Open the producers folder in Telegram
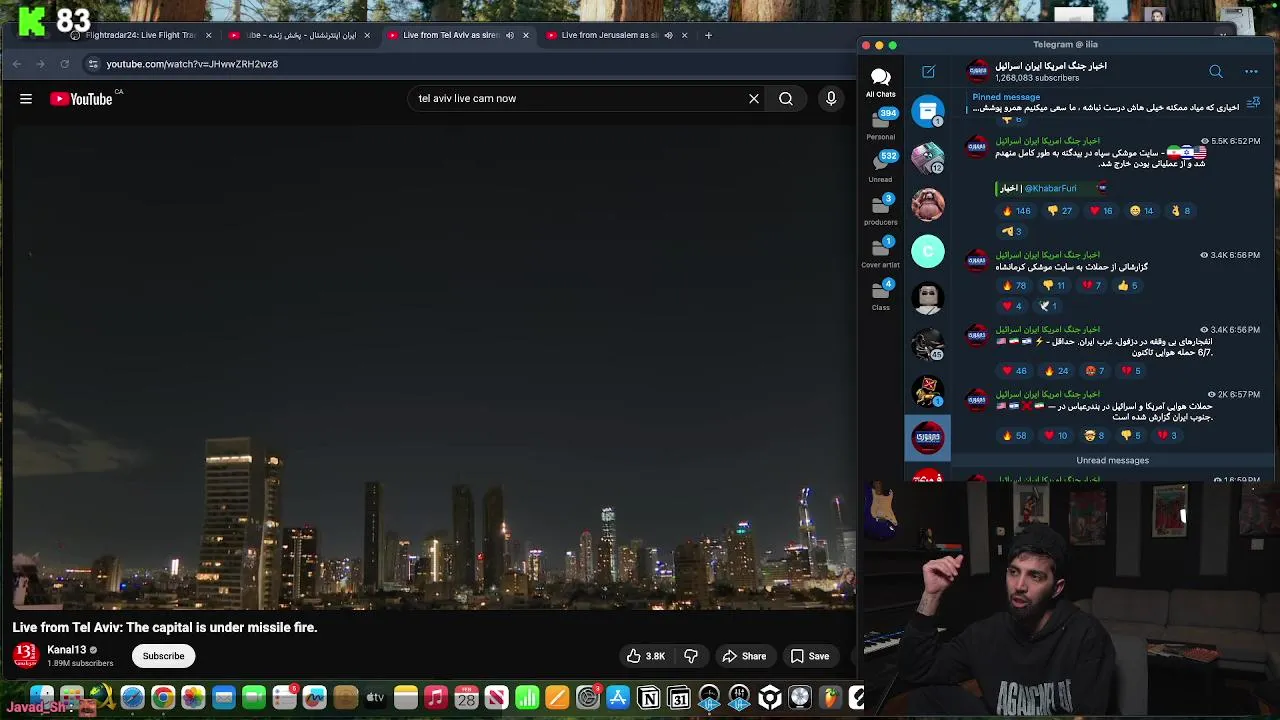This screenshot has width=1280, height=720. (881, 210)
